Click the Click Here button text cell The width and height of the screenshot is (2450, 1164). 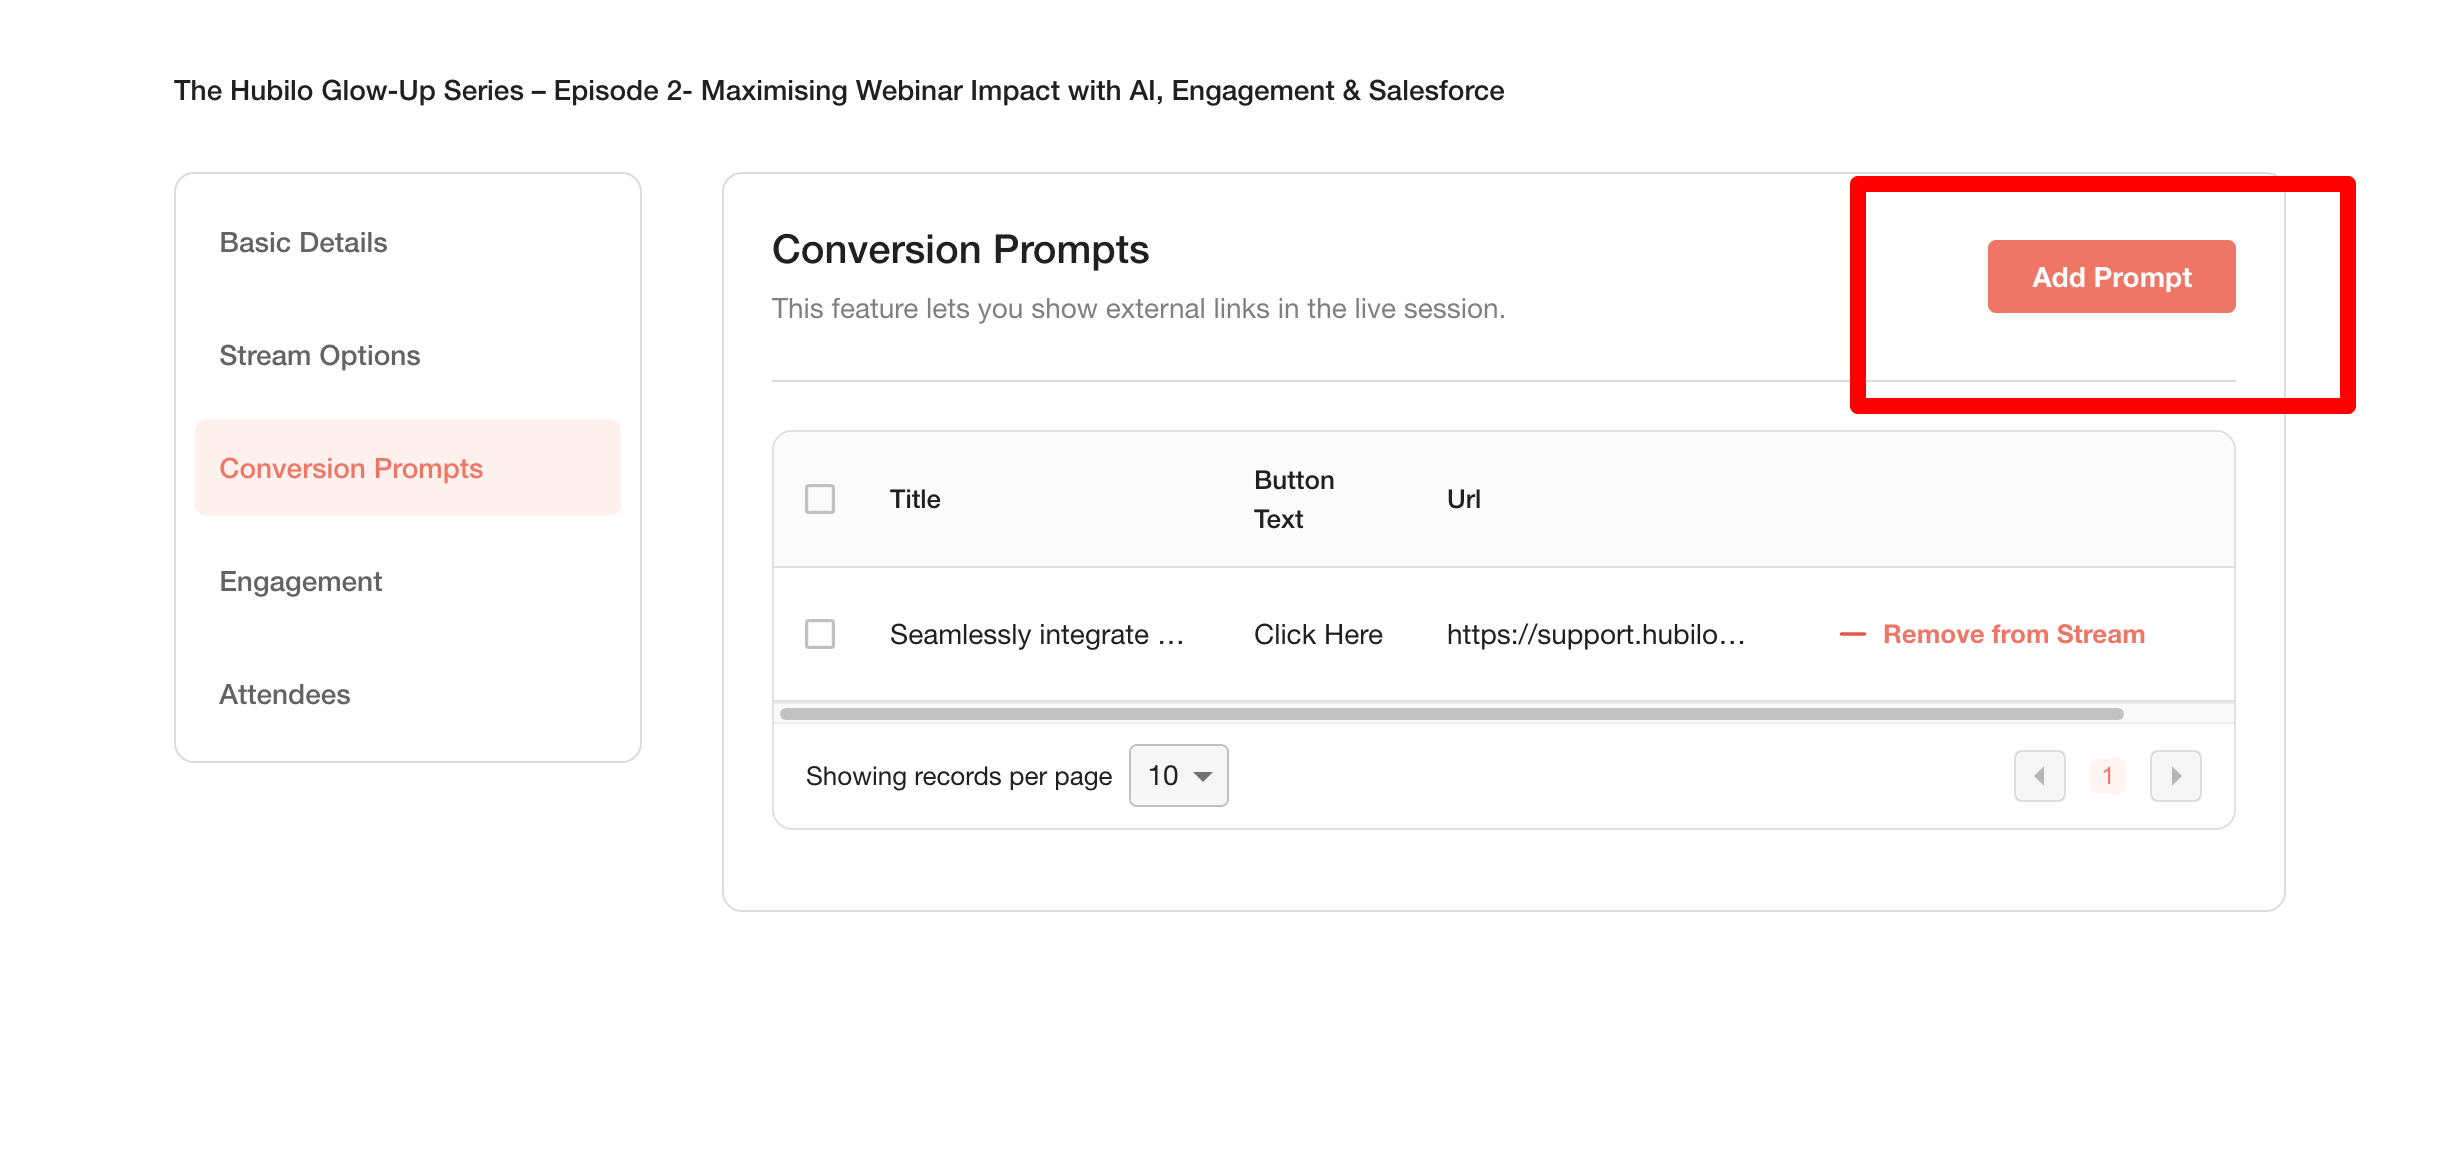(x=1318, y=634)
